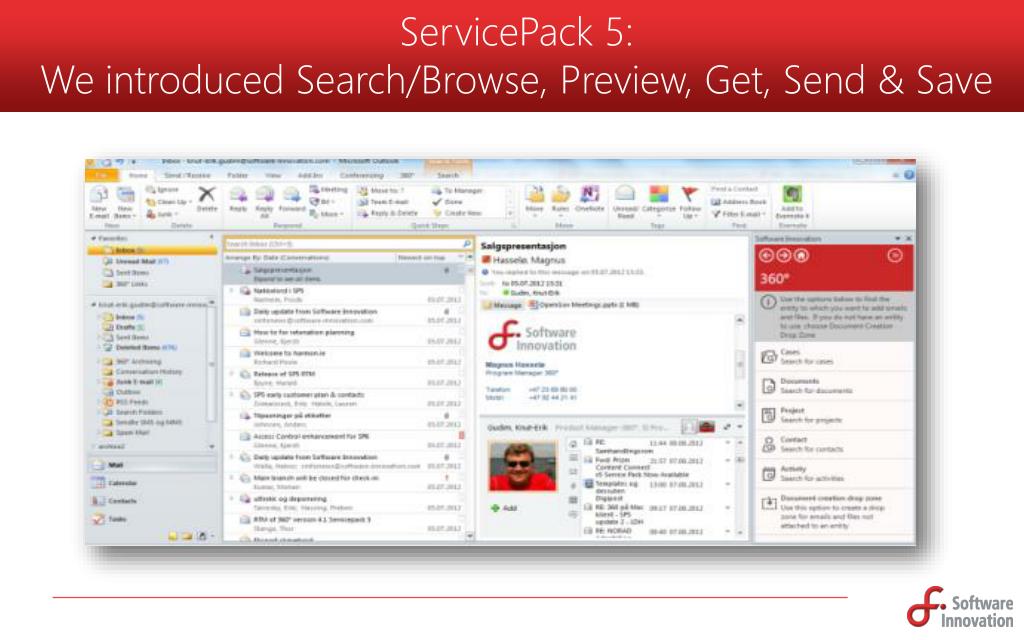Switch to the Conferencing ribbon tab
The width and height of the screenshot is (1024, 640).
pos(362,175)
